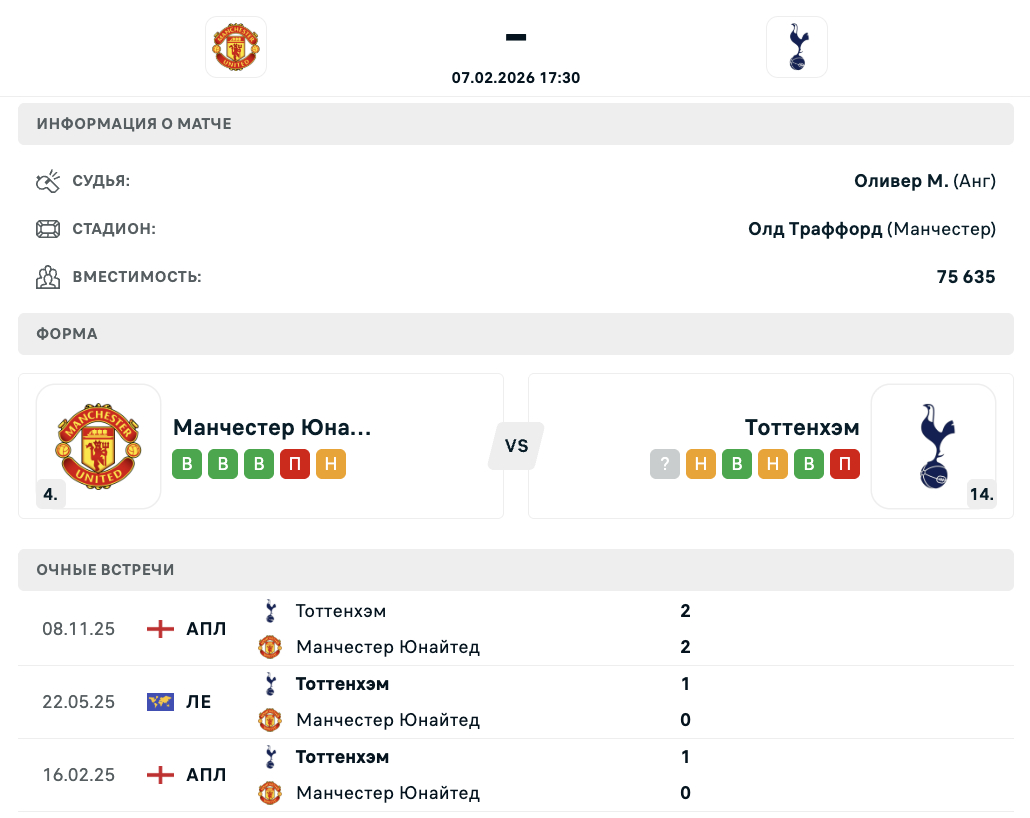Click Manchester United's red П form badge
Screen dimensions: 1030x818
[x=295, y=464]
